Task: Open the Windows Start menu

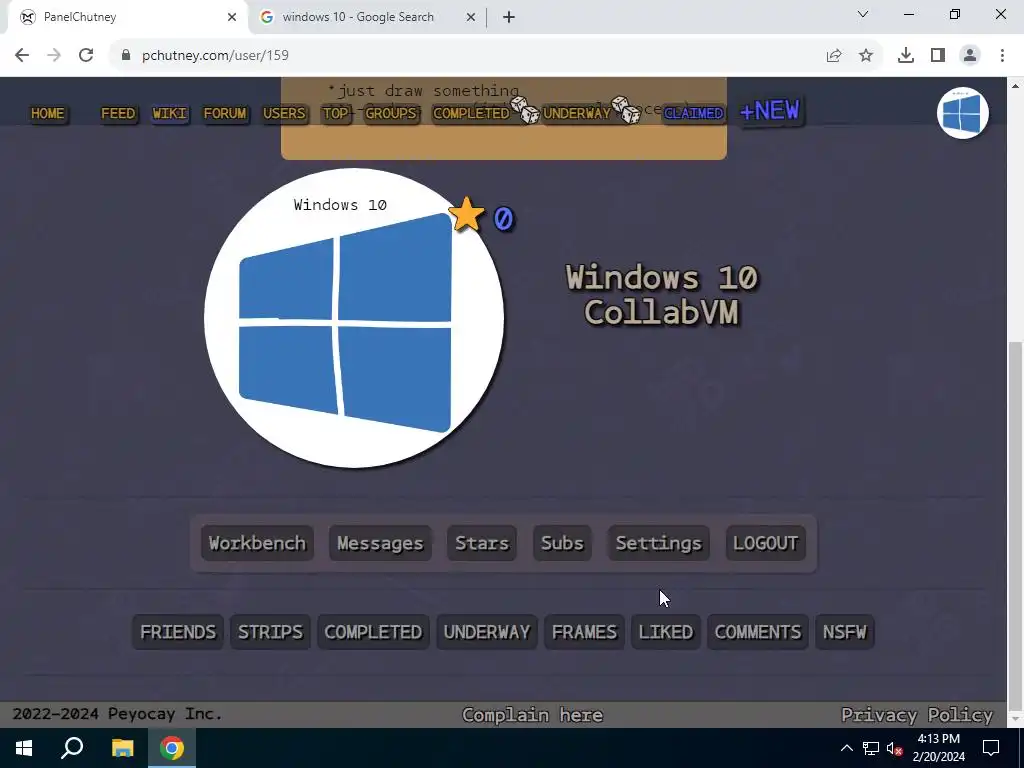Action: (24, 748)
